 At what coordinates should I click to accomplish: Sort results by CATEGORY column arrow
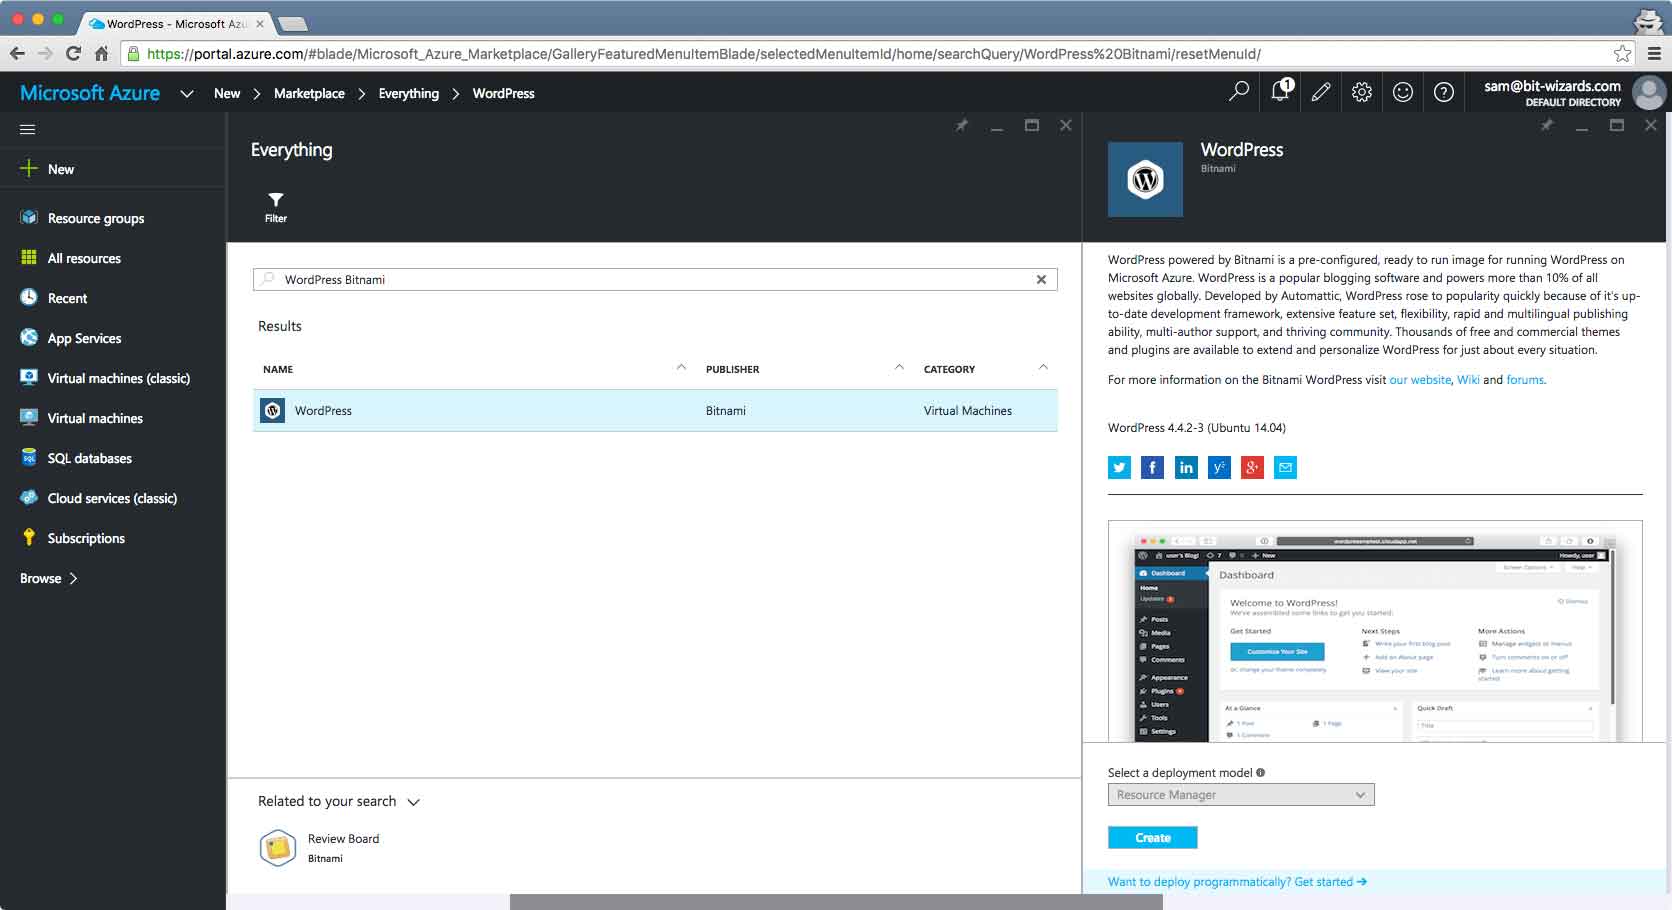click(1043, 368)
